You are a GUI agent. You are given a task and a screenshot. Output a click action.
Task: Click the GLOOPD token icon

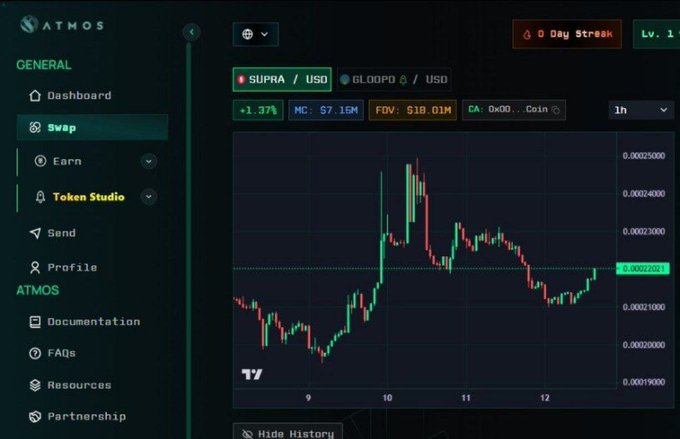345,79
